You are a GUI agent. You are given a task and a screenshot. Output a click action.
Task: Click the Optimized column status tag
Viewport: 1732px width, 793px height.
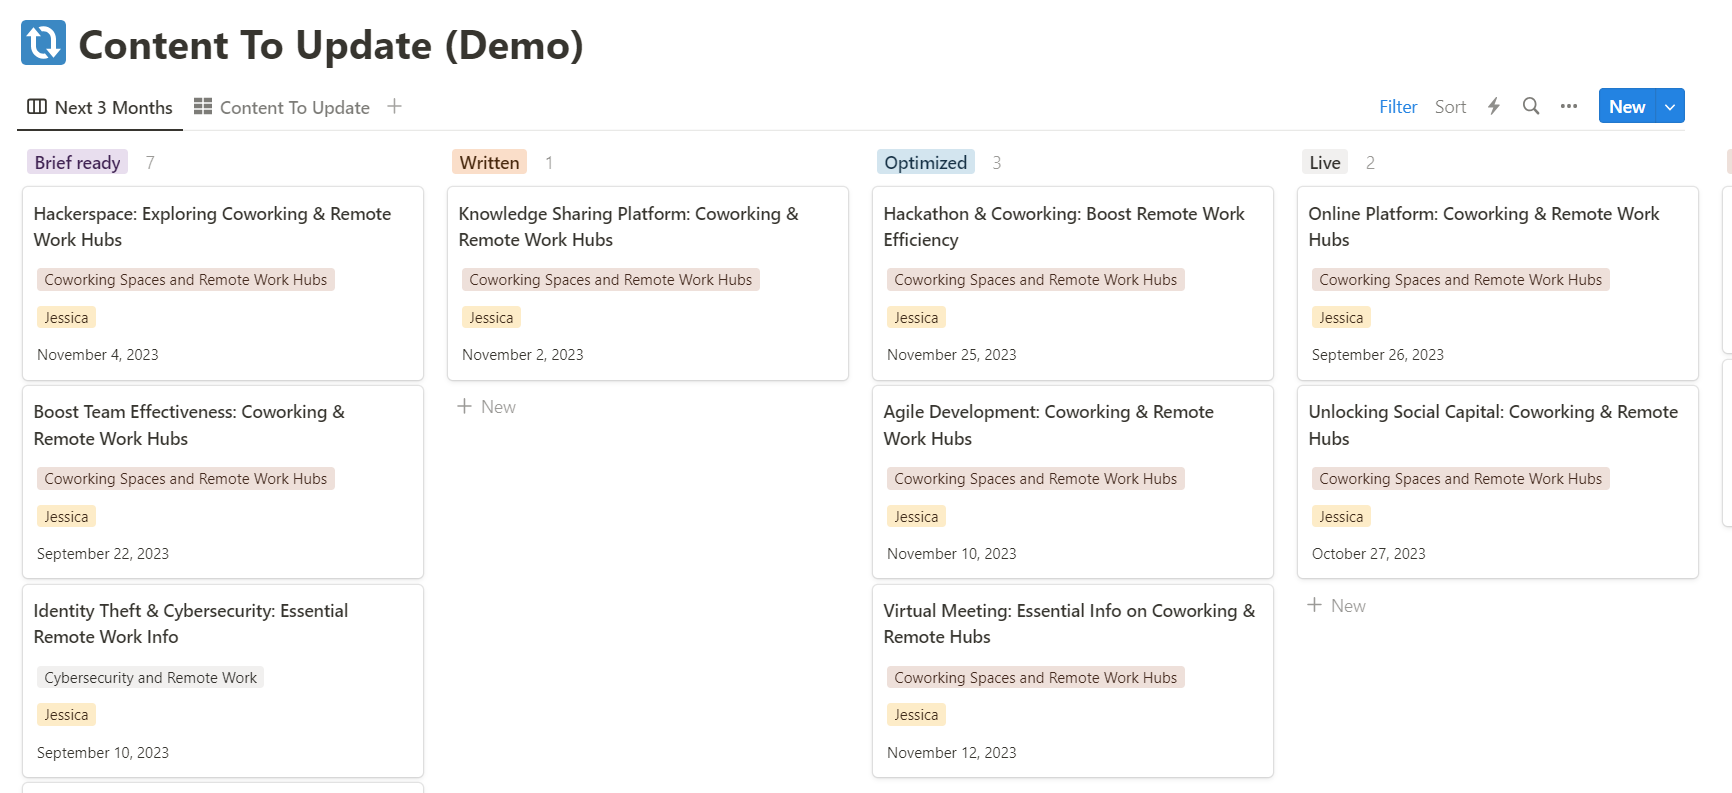coord(925,162)
